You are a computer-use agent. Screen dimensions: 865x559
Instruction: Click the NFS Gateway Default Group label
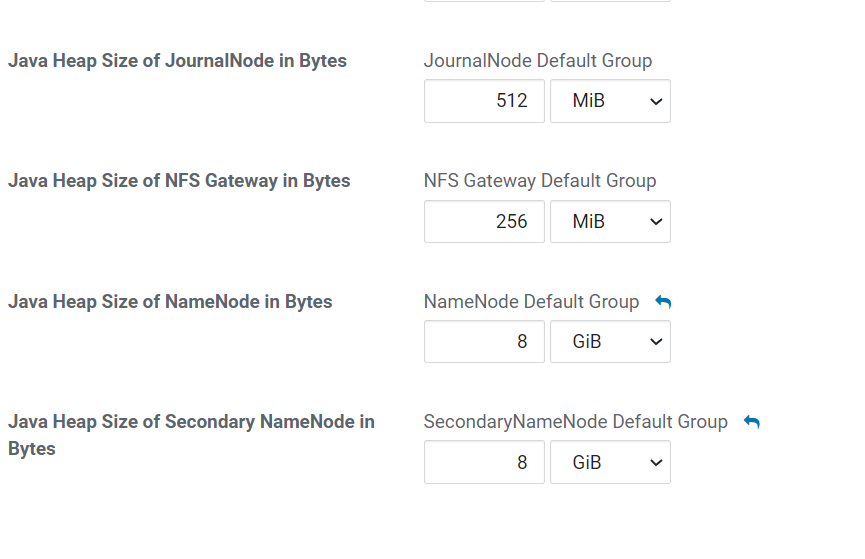[539, 181]
